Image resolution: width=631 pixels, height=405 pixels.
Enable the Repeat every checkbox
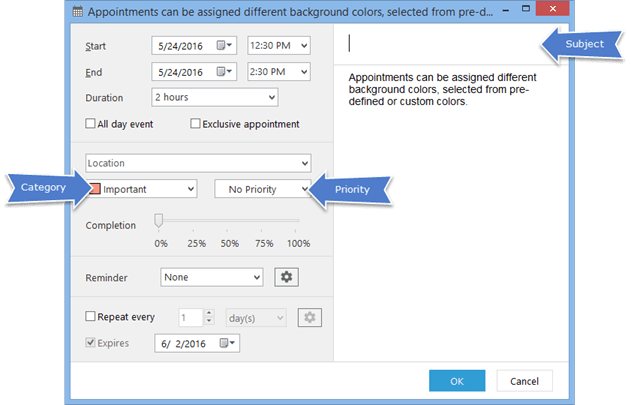(90, 316)
